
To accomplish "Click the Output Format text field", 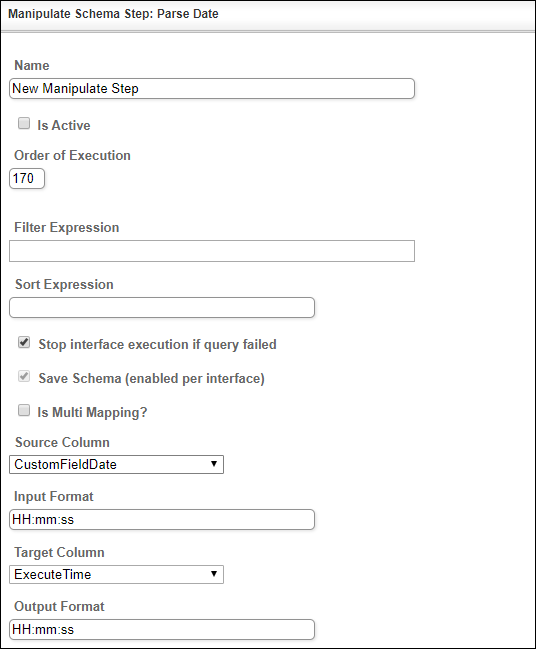I will tap(162, 630).
